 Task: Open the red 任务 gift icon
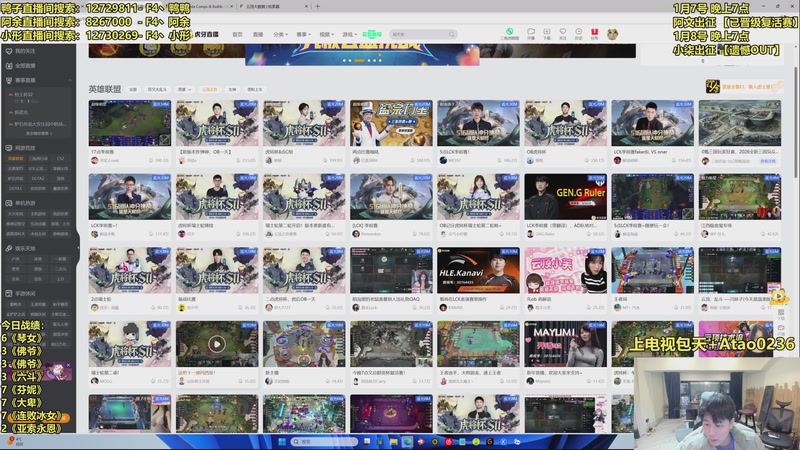pos(594,32)
